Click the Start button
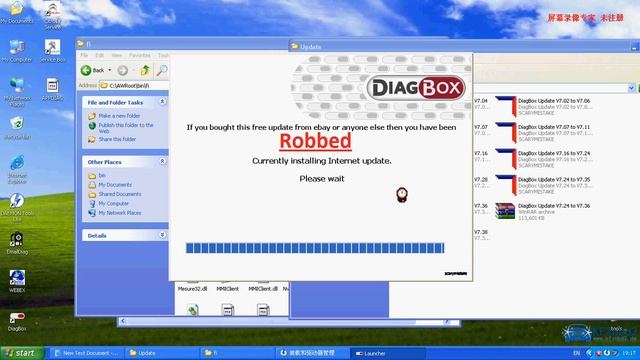The width and height of the screenshot is (640, 360). pos(22,353)
